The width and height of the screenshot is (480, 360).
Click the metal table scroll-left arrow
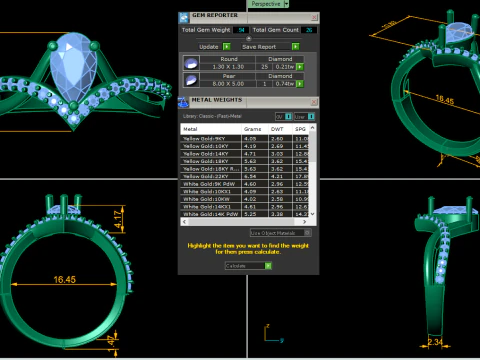coord(184,222)
